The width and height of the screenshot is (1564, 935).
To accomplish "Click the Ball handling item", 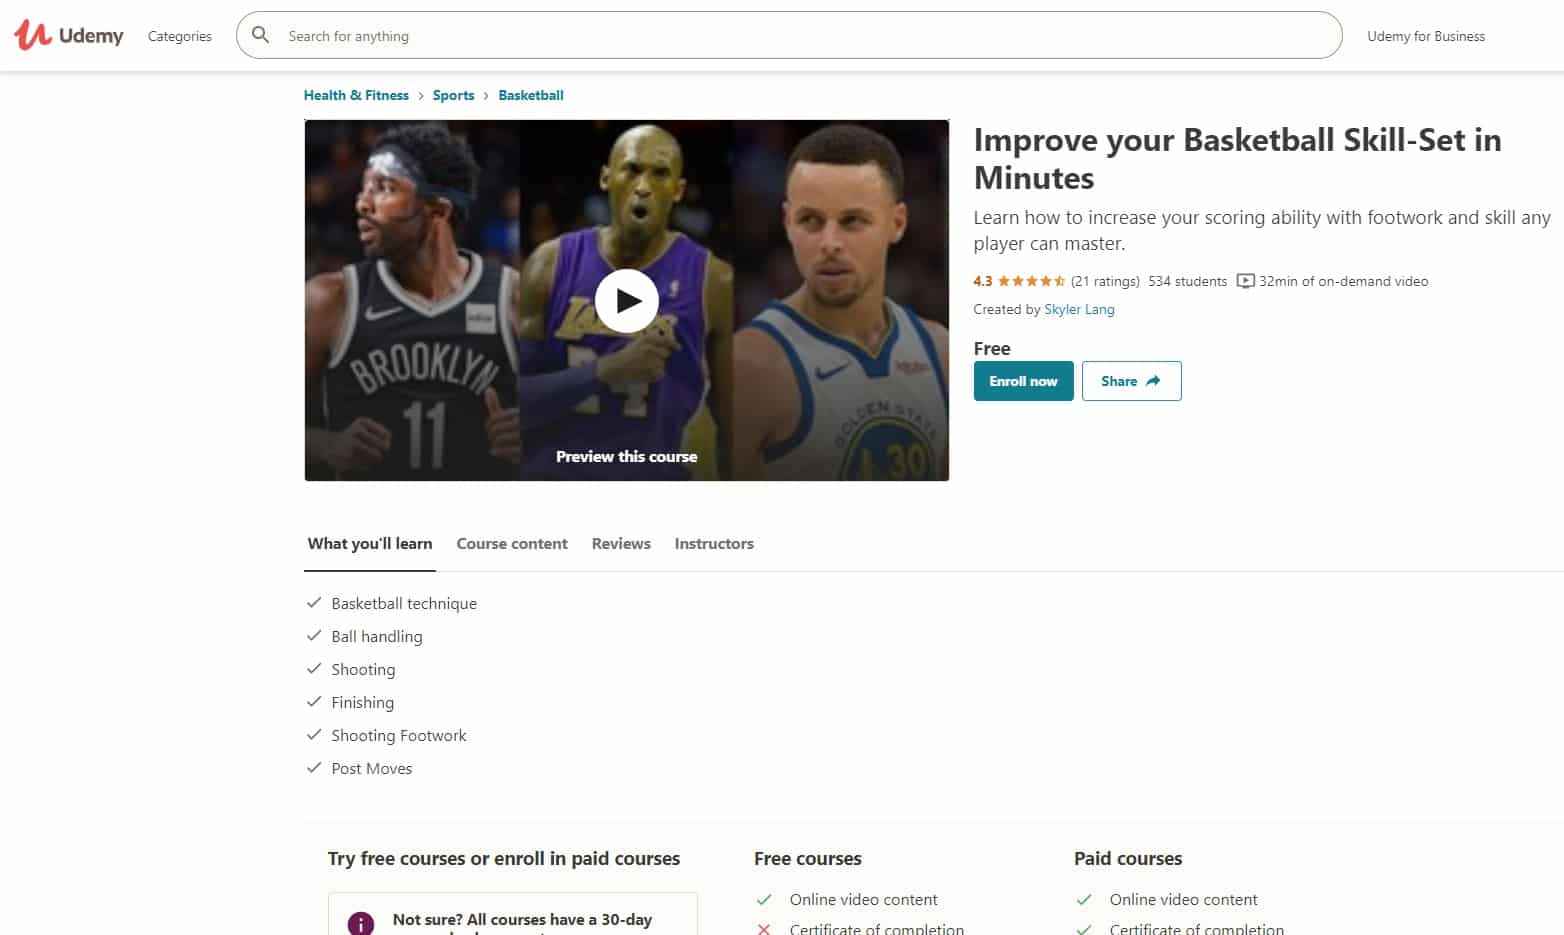I will click(x=377, y=636).
